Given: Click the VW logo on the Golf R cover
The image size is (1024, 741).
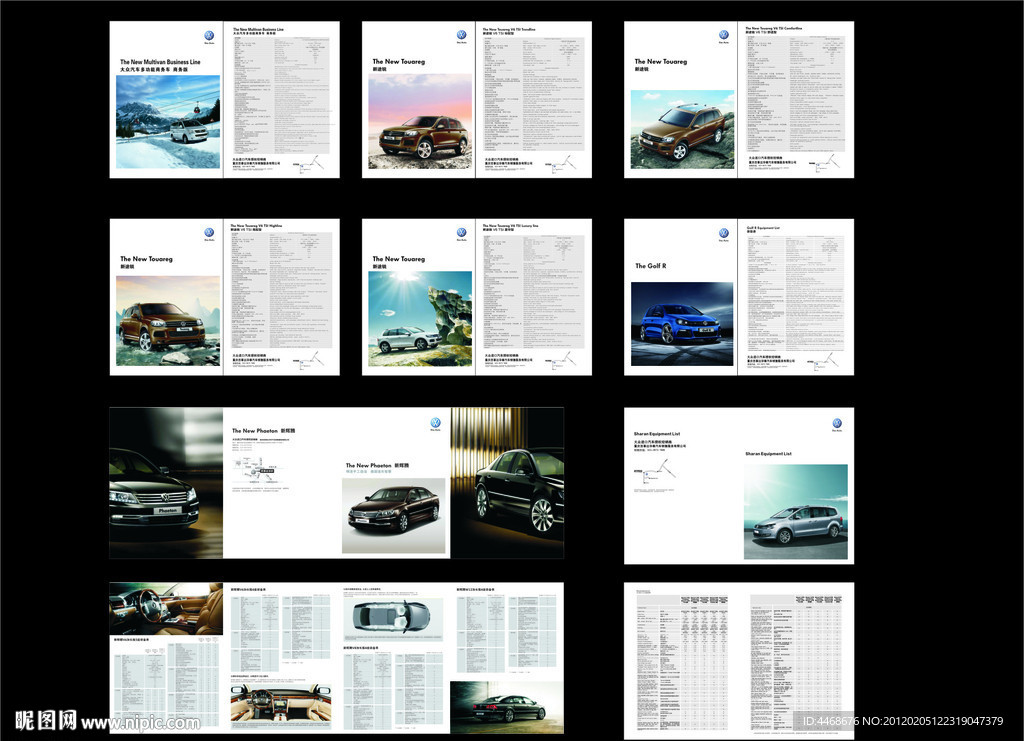Looking at the screenshot, I should 724,234.
